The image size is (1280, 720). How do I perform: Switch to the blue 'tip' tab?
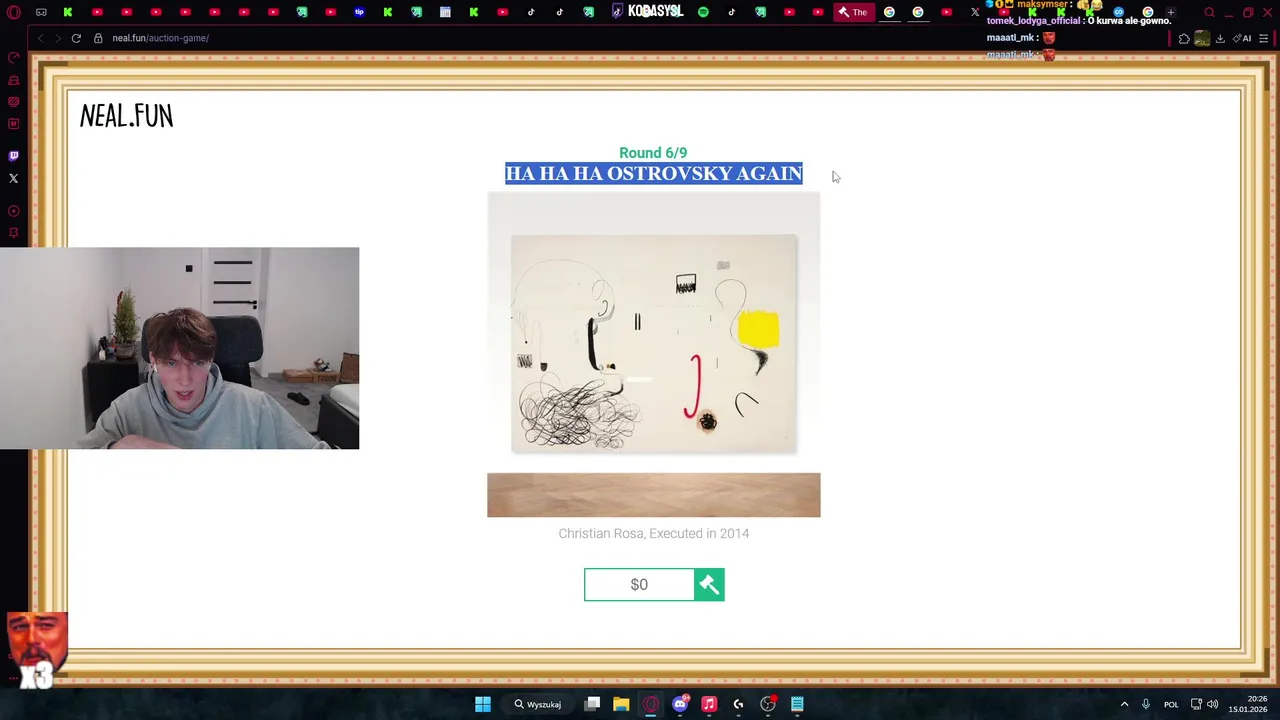(359, 12)
